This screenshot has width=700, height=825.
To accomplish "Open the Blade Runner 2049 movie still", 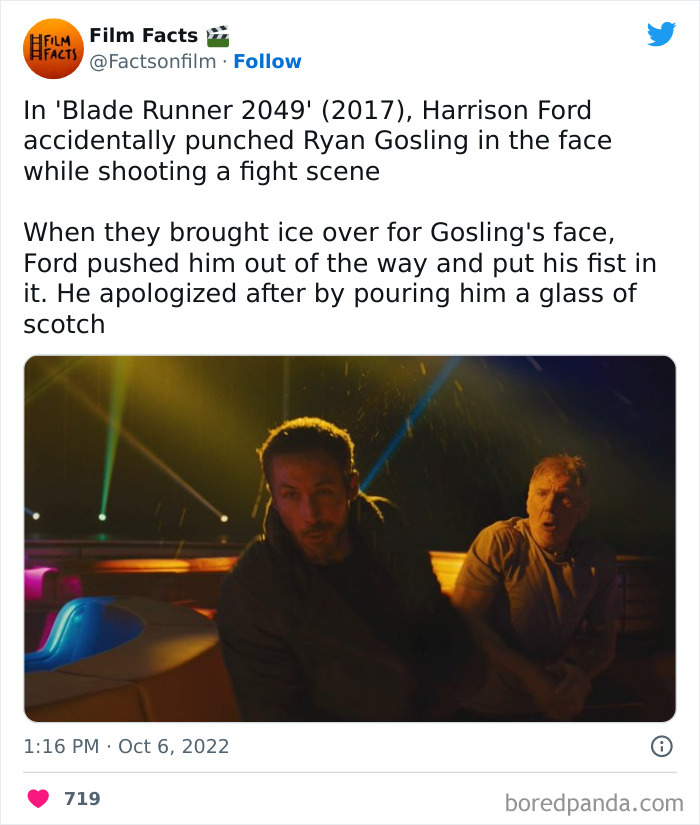I will (x=350, y=539).
